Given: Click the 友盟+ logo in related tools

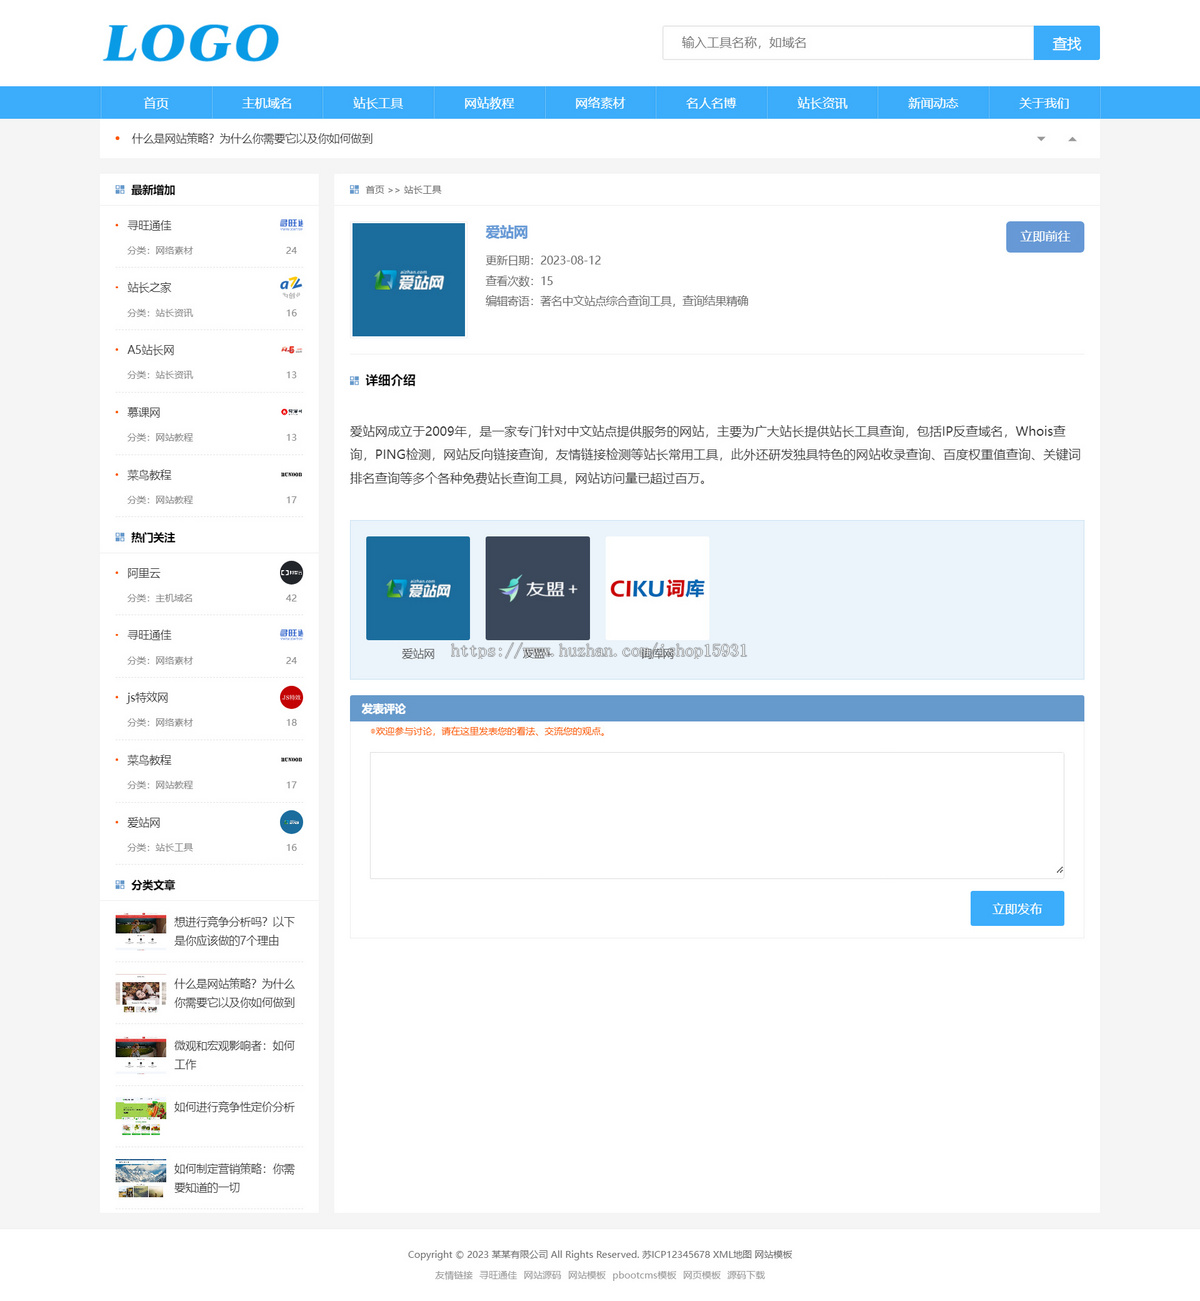Looking at the screenshot, I should 537,588.
